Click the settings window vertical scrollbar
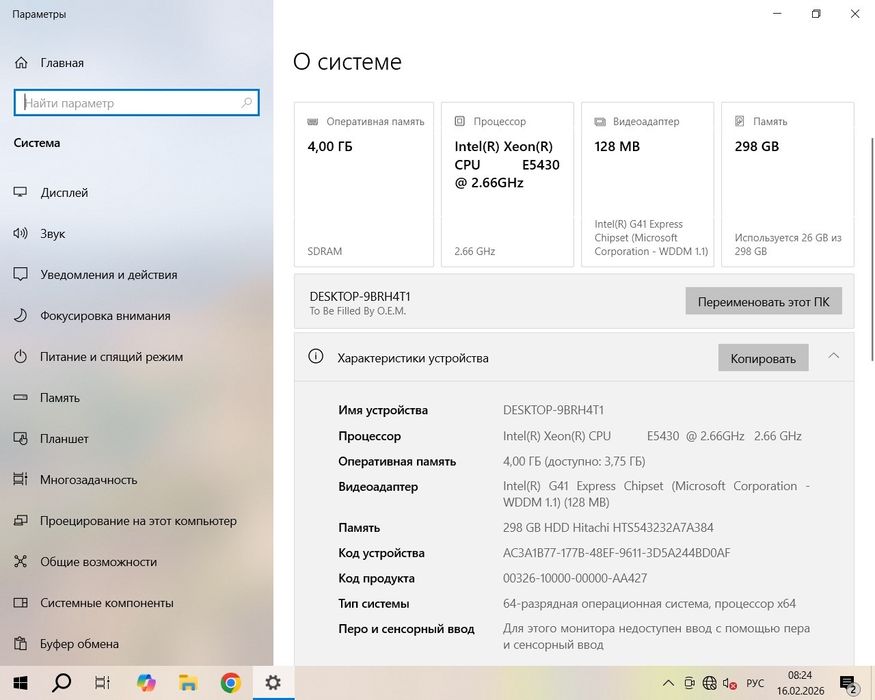The width and height of the screenshot is (875, 700). [872, 248]
